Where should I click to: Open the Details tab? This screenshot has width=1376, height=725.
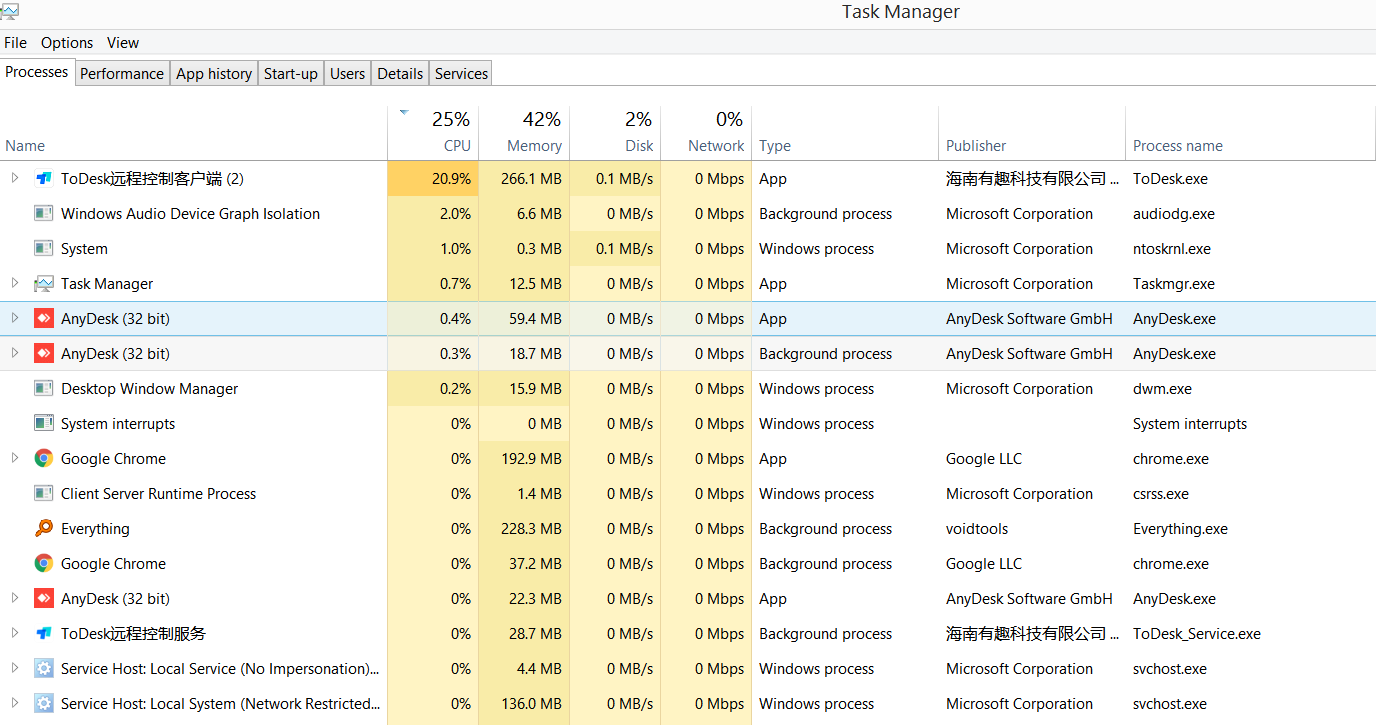pos(400,74)
